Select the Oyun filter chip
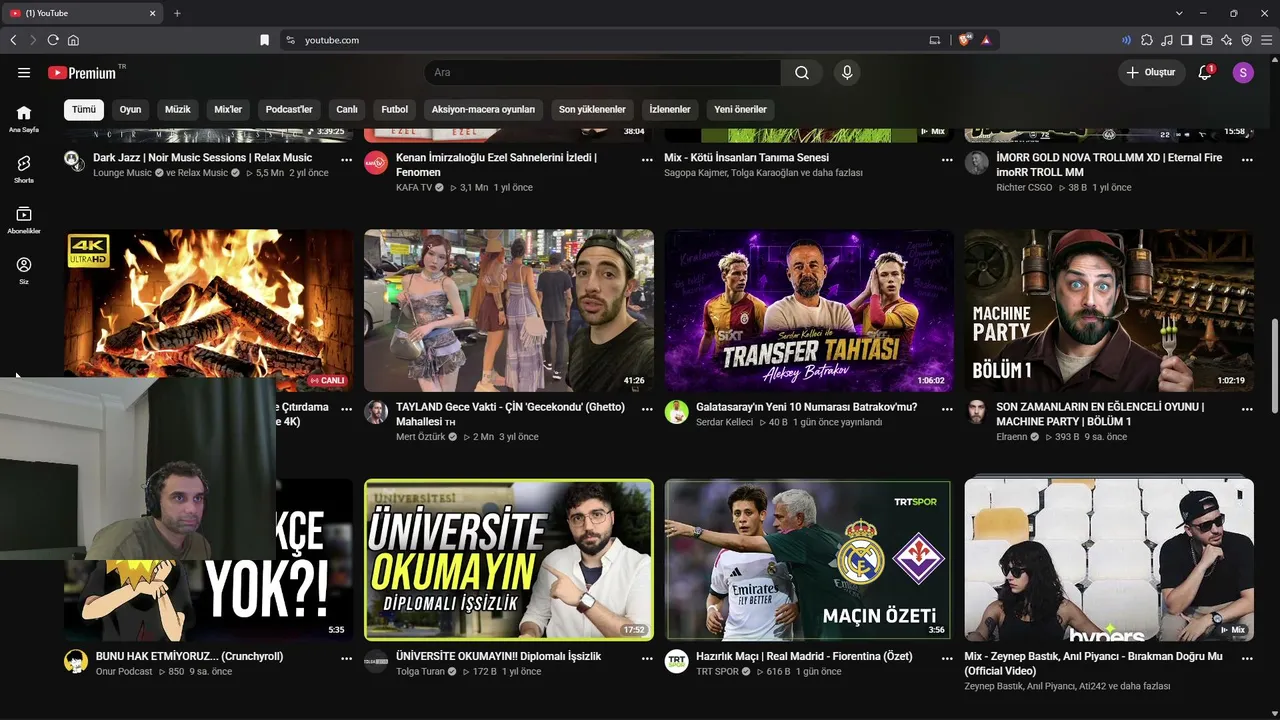The height and width of the screenshot is (720, 1280). [x=131, y=109]
